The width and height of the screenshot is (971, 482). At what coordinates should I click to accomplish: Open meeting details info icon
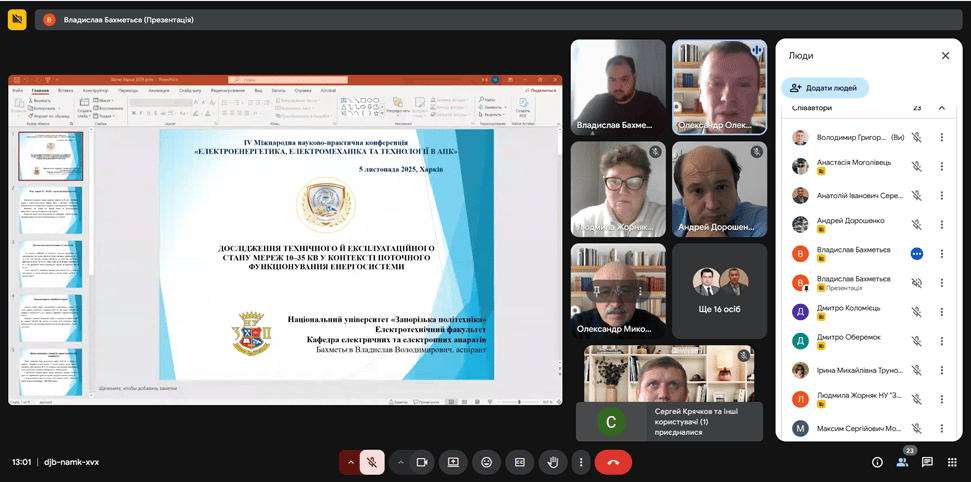(x=877, y=462)
